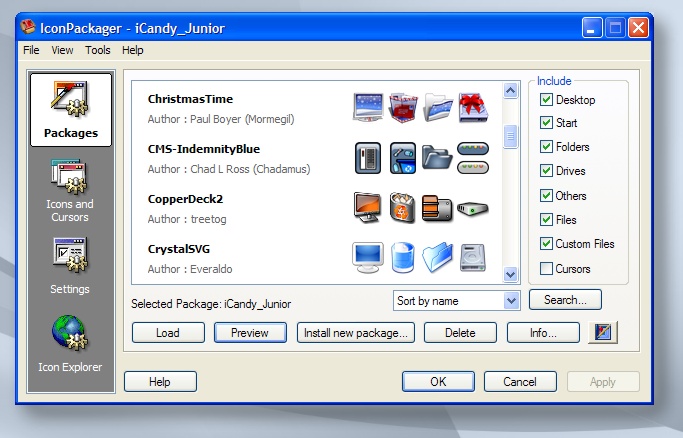The height and width of the screenshot is (438, 683).
Task: Open the Settings section in sidebar
Action: [70, 266]
